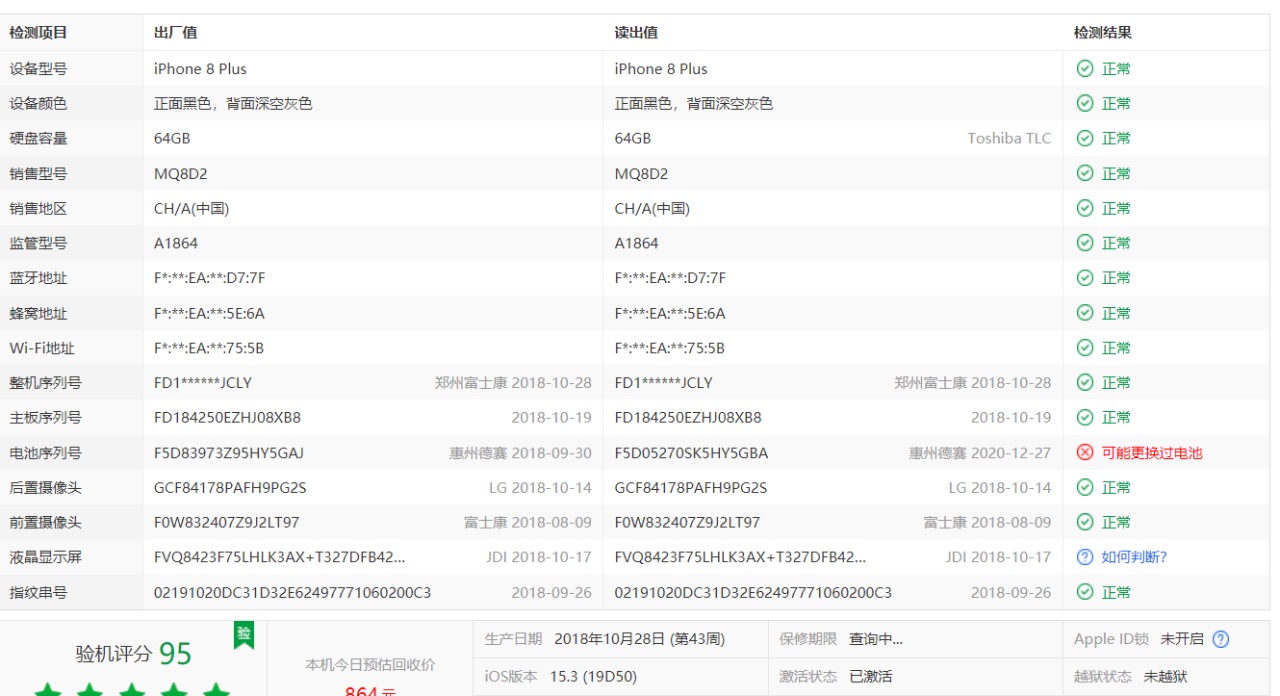Image resolution: width=1280 pixels, height=696 pixels.
Task: Click the green check icon in Wi-Fi地址 row
Action: coord(1084,348)
